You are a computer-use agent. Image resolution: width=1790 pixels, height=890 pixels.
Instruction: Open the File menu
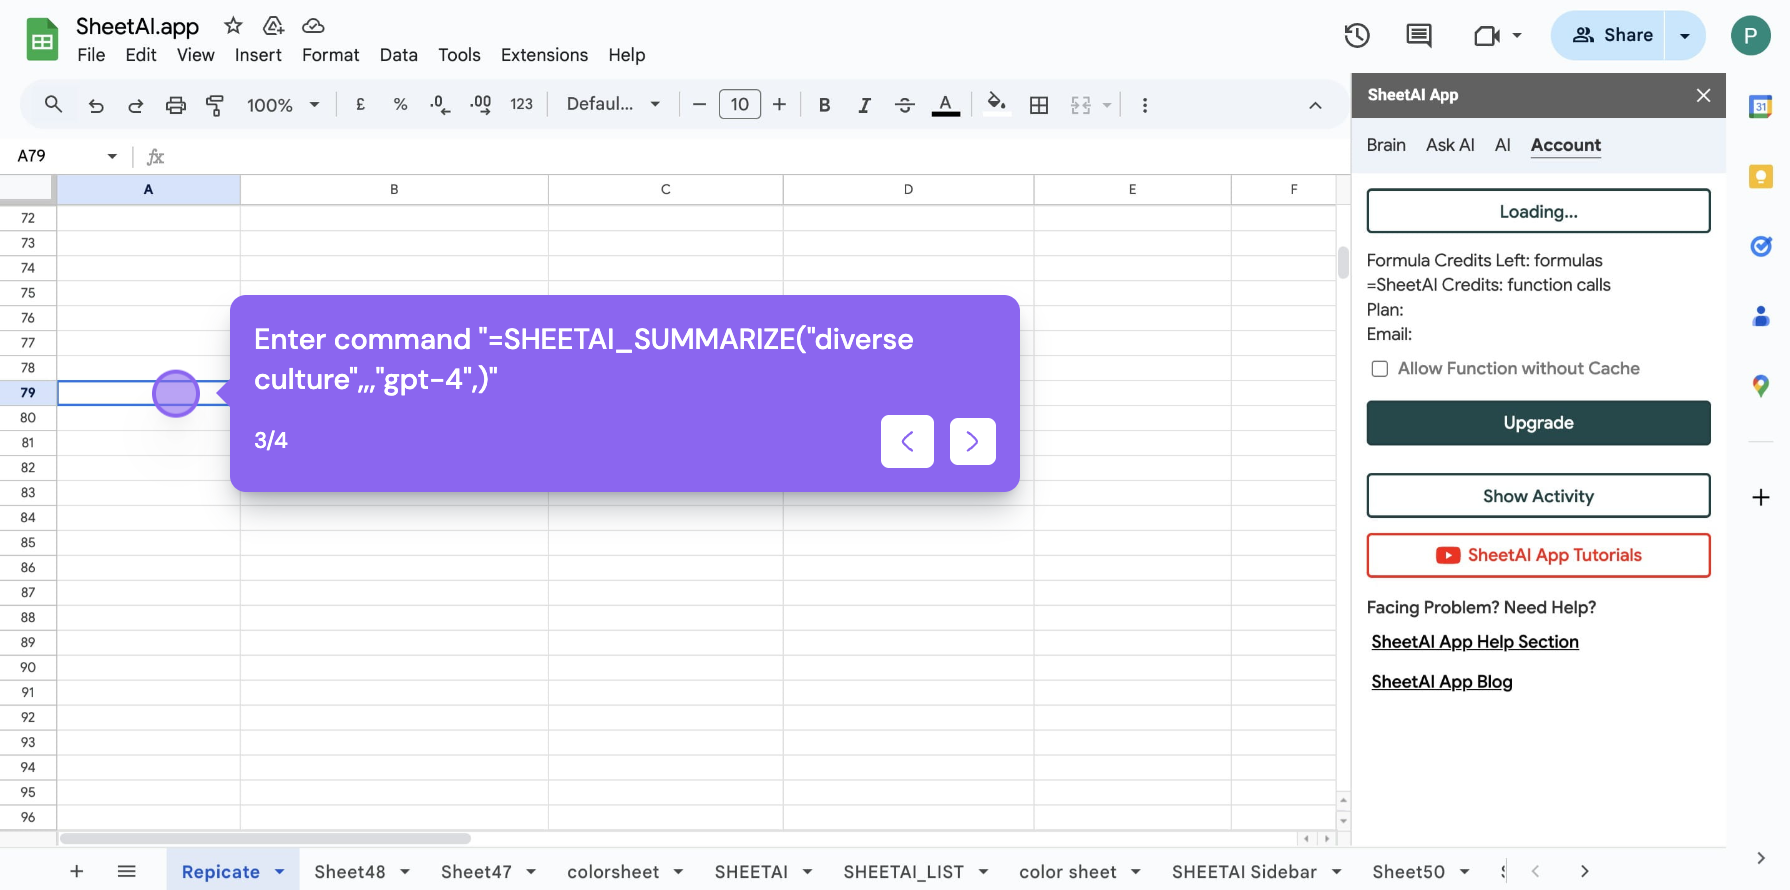click(91, 55)
